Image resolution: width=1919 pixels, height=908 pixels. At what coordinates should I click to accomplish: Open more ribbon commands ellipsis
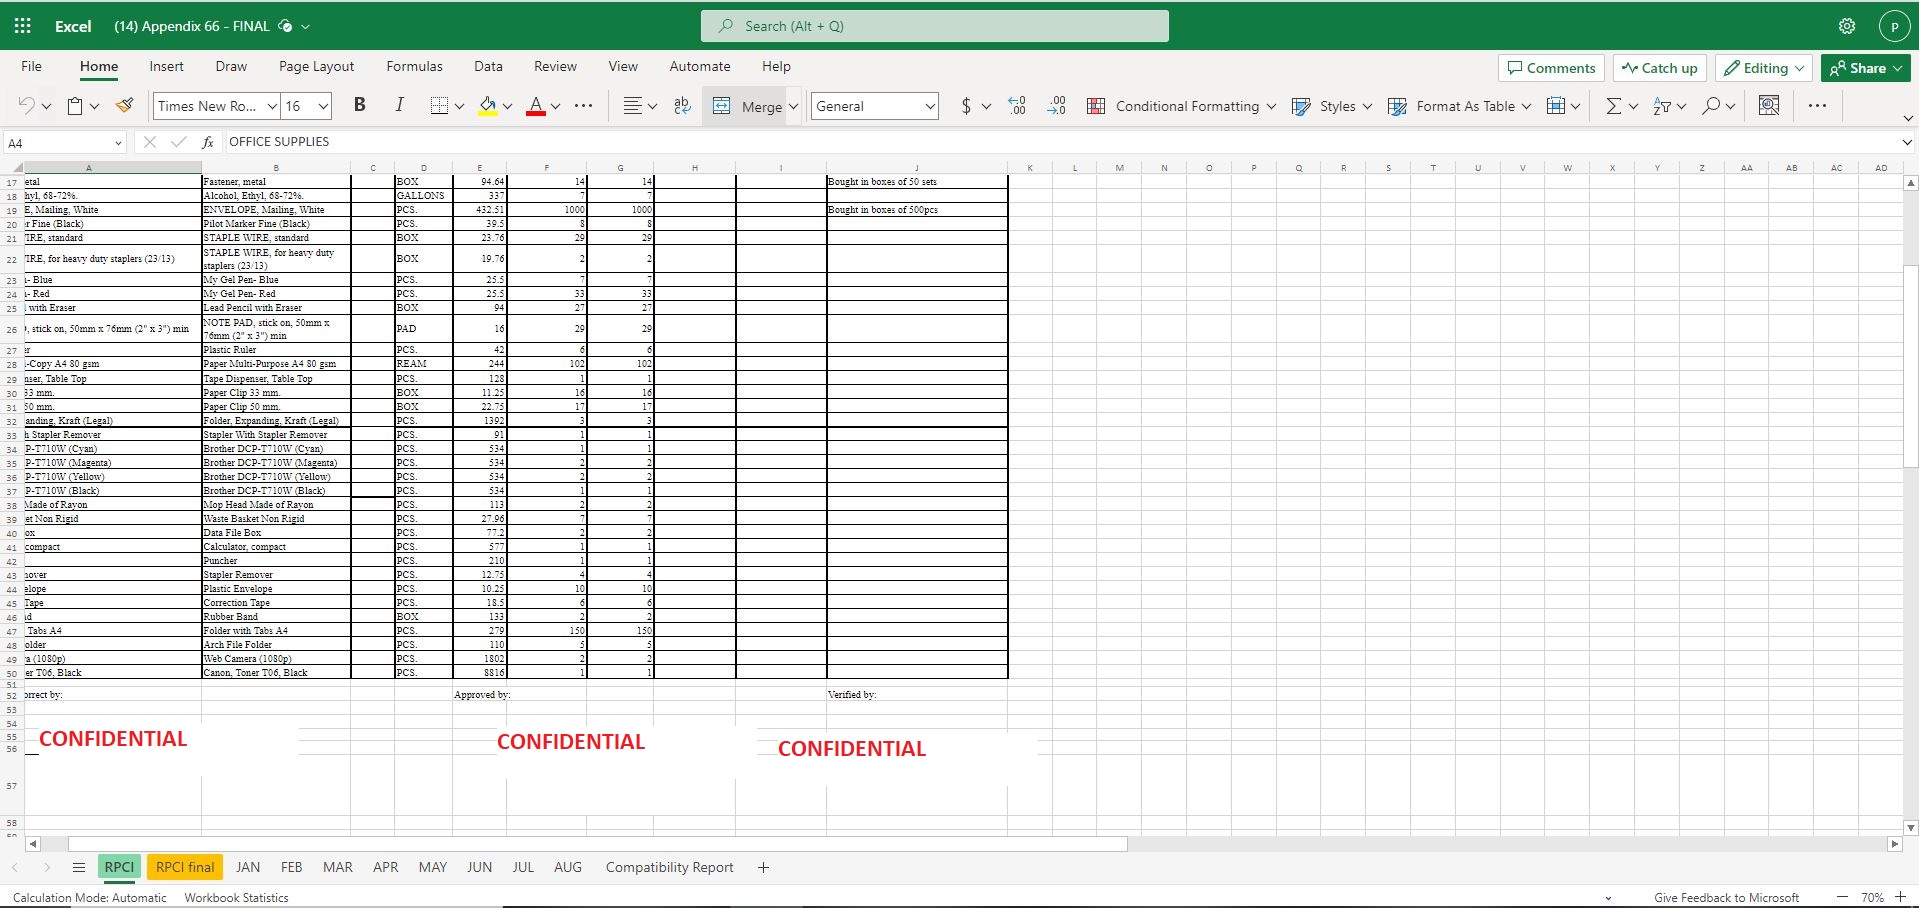click(1817, 106)
